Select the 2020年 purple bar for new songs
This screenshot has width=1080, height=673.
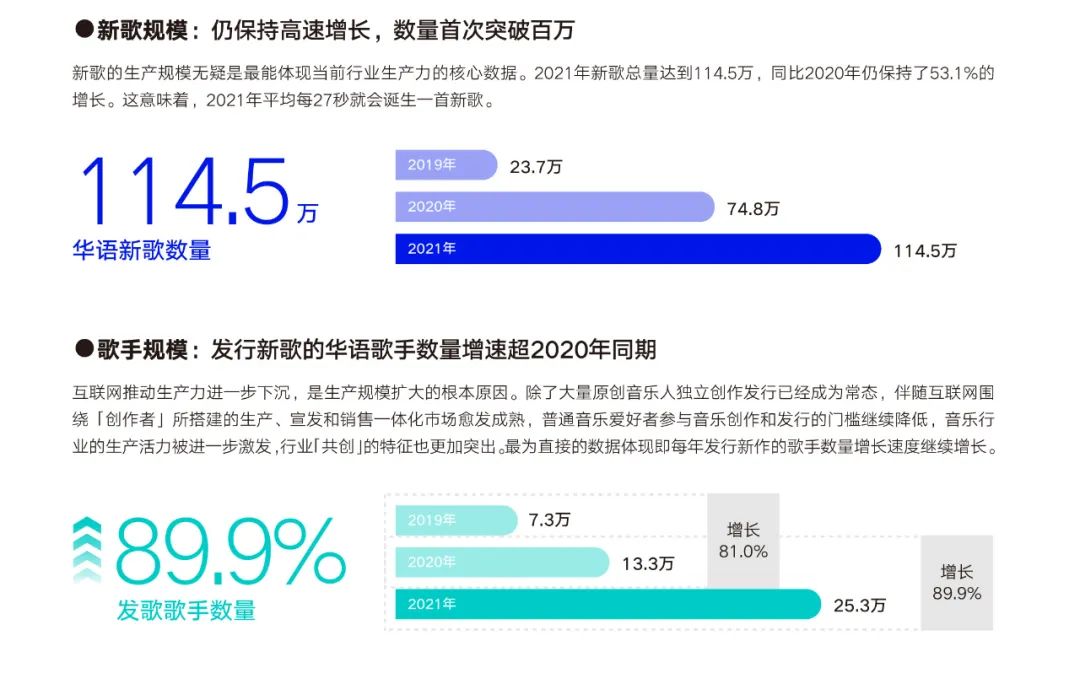554,207
